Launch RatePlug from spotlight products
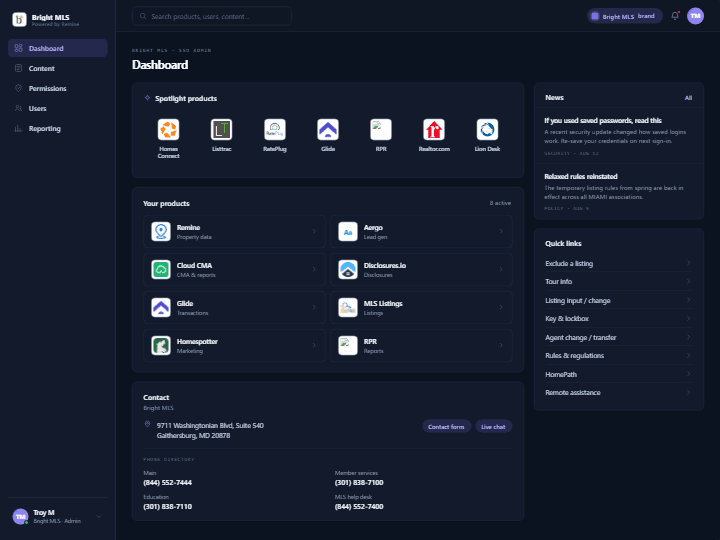The height and width of the screenshot is (540, 720). (x=275, y=129)
